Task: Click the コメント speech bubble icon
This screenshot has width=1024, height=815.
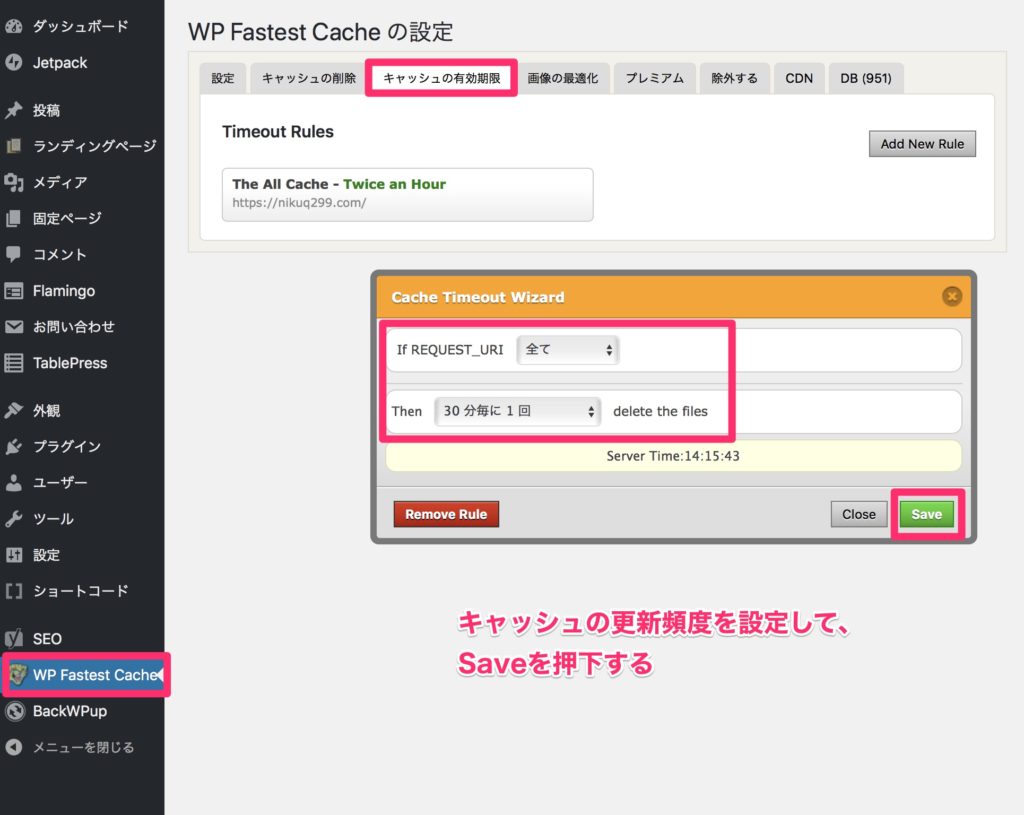Action: pyautogui.click(x=14, y=254)
